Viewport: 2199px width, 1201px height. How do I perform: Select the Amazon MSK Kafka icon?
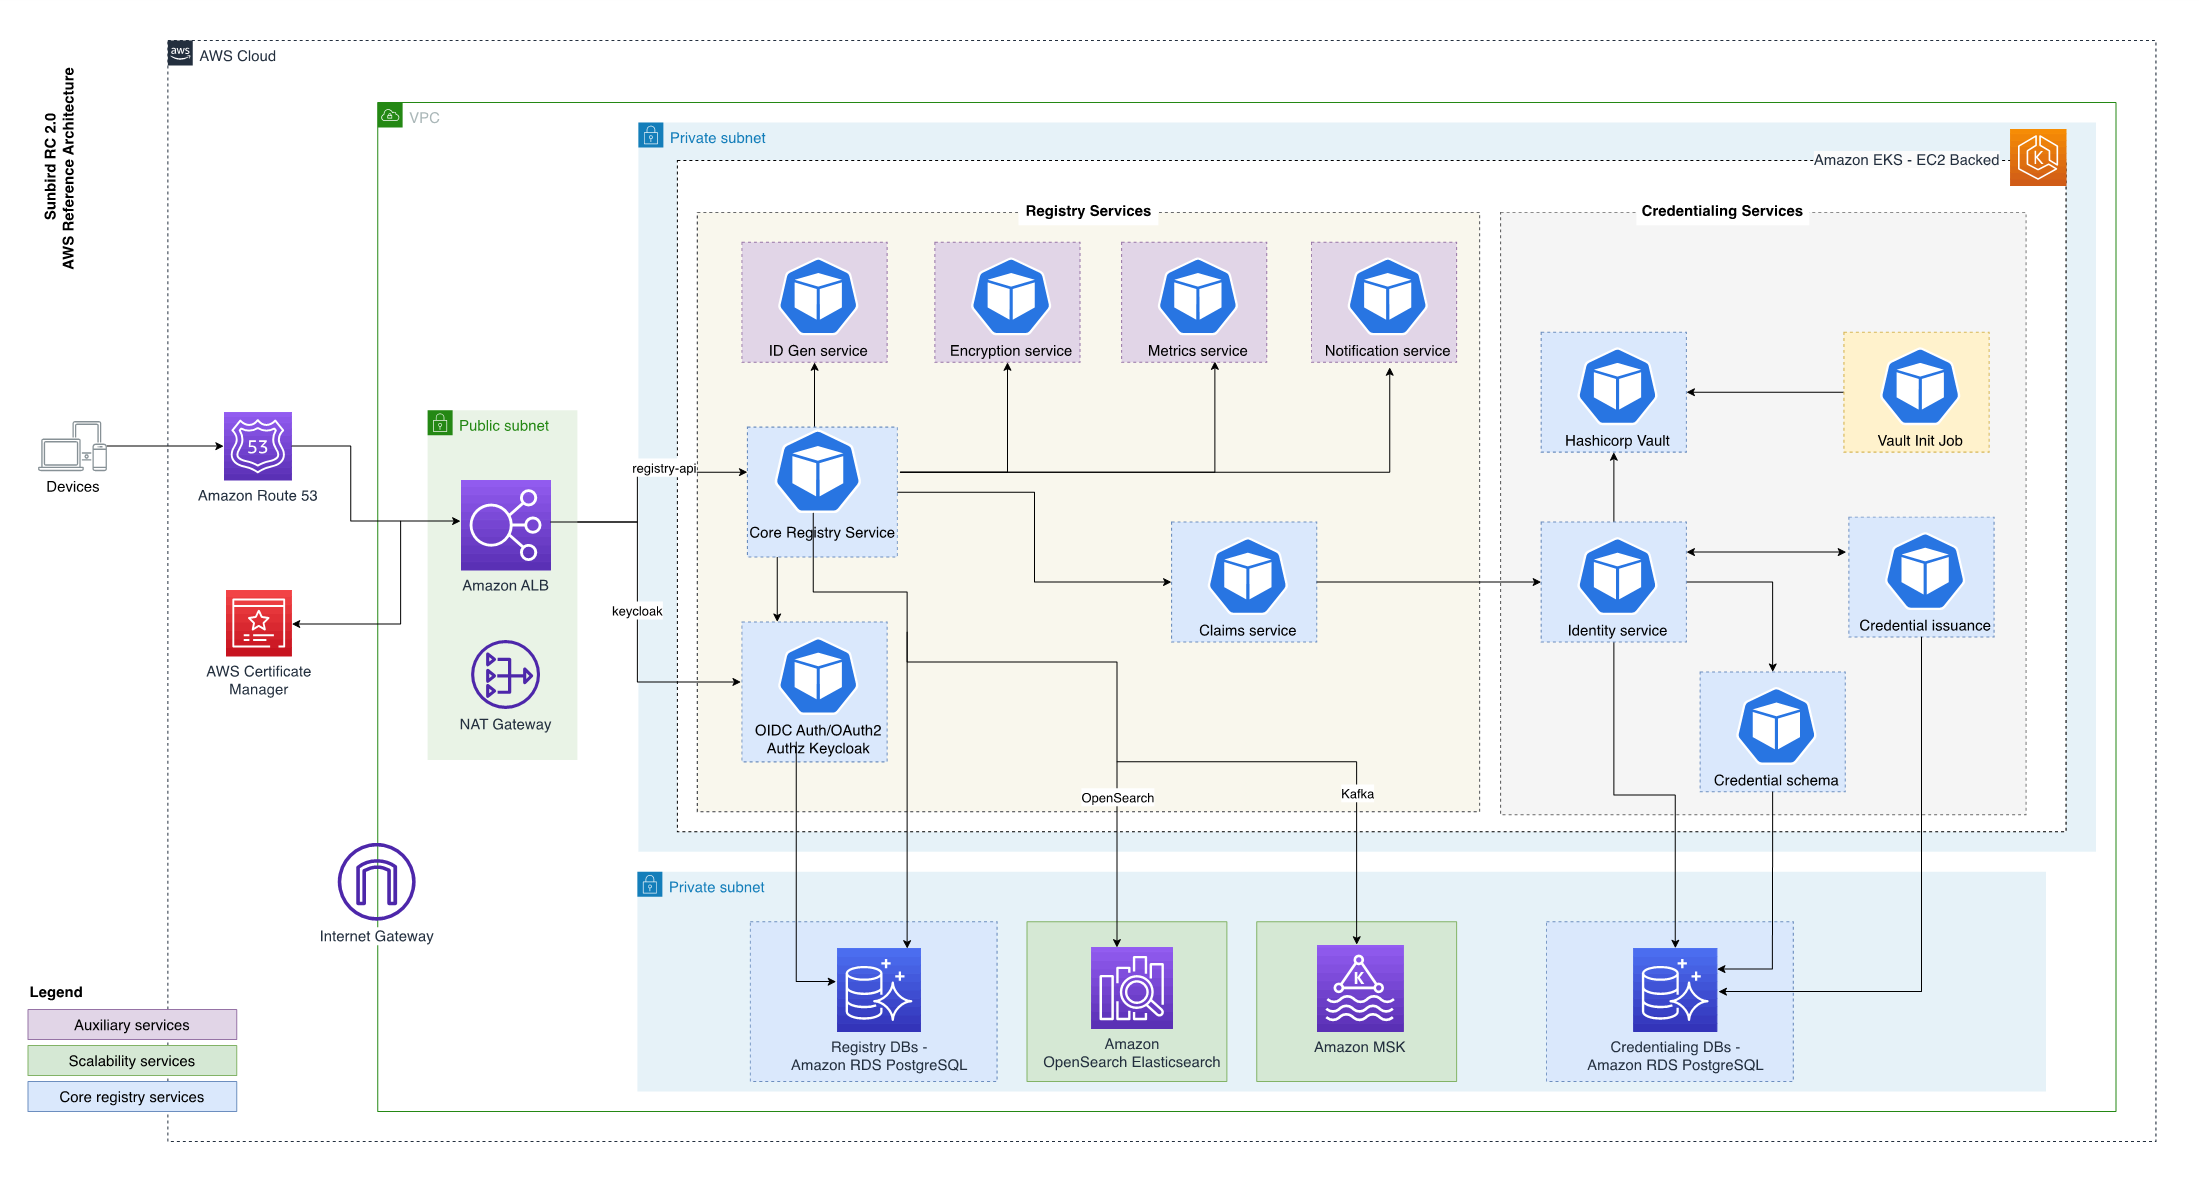(x=1359, y=988)
